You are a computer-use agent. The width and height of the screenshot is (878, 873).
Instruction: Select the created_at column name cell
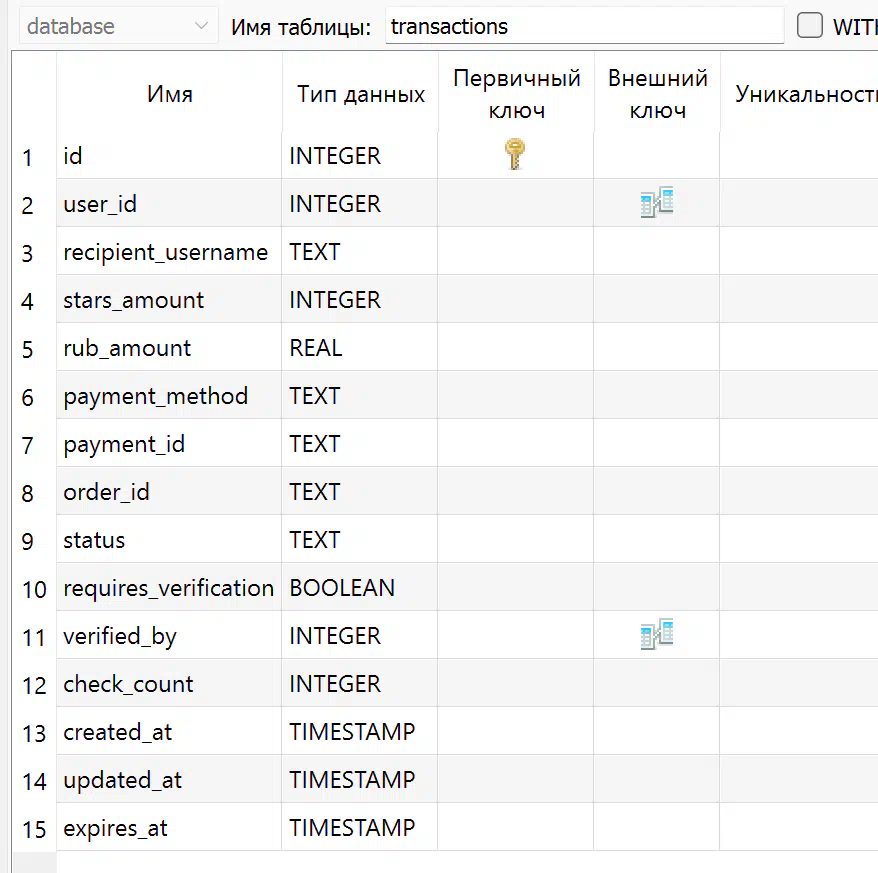click(x=169, y=732)
